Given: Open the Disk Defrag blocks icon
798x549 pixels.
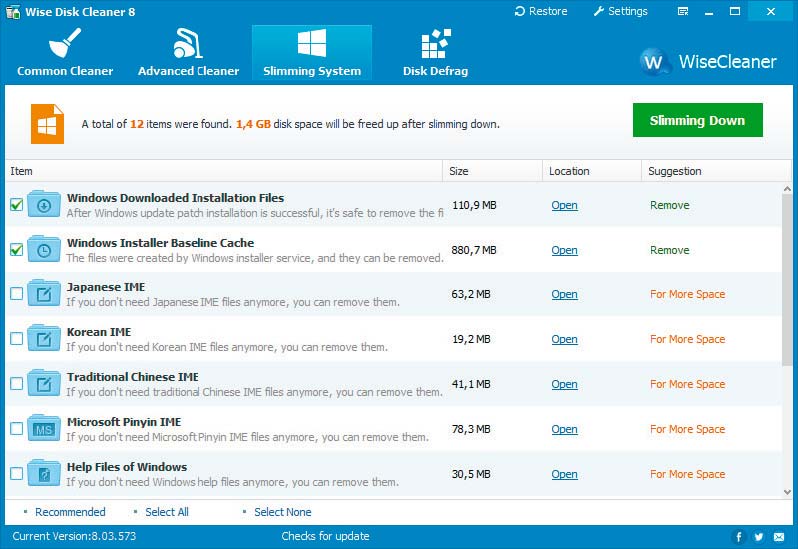Looking at the screenshot, I should pyautogui.click(x=436, y=44).
